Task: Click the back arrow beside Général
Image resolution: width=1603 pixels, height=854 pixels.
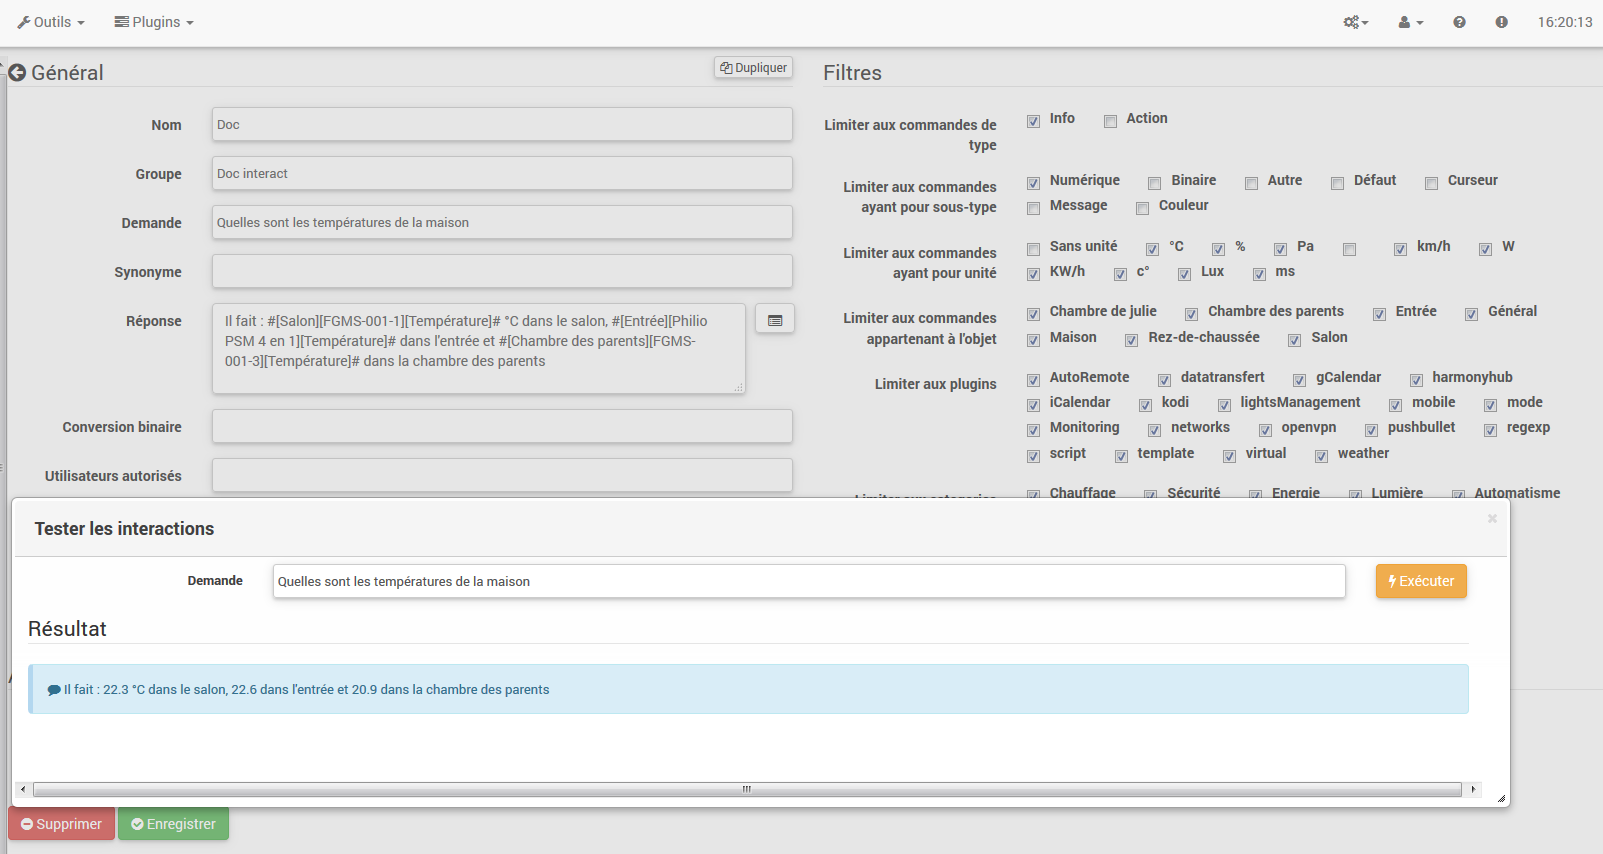Action: [x=17, y=73]
